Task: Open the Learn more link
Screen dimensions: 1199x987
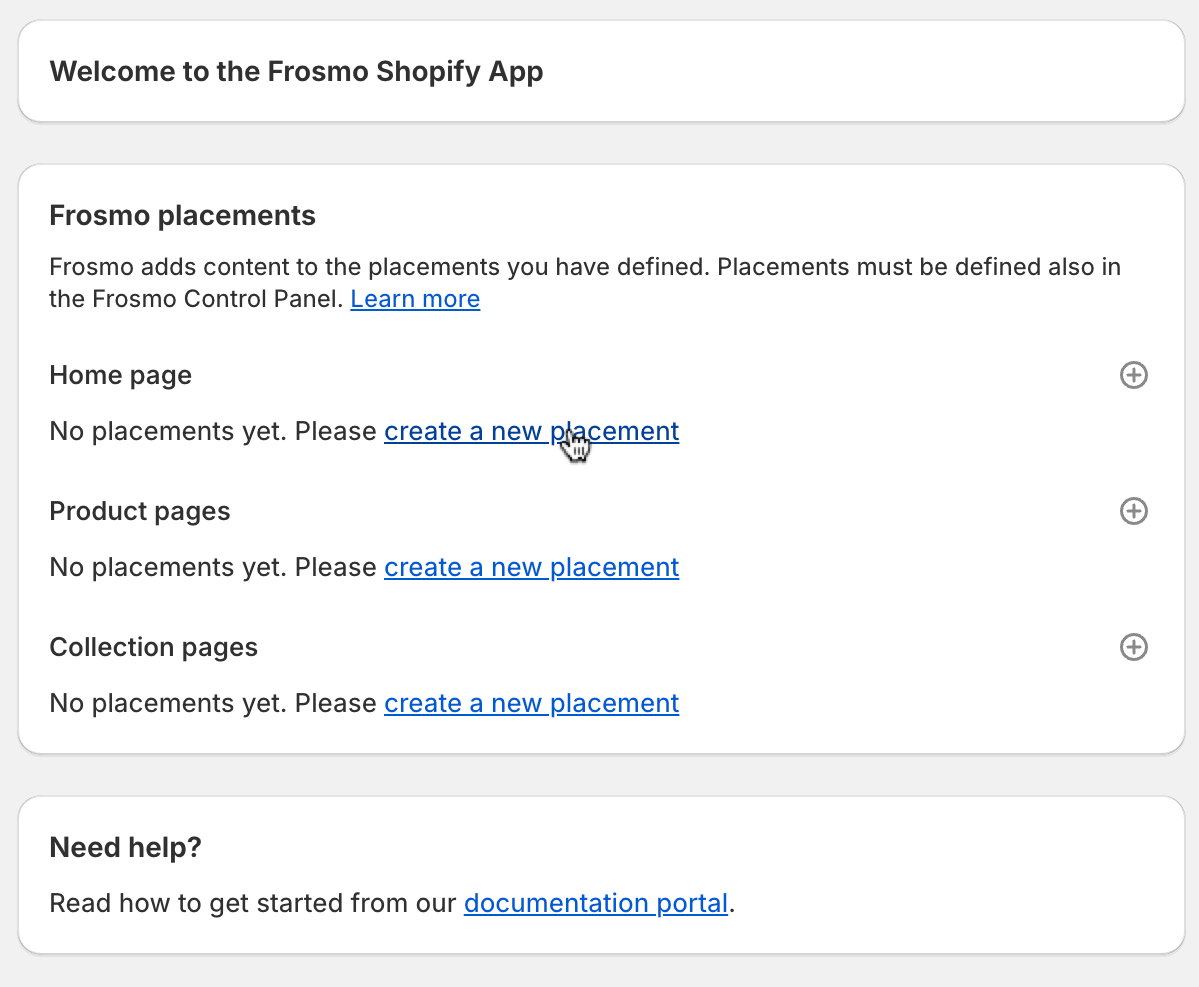Action: 415,299
